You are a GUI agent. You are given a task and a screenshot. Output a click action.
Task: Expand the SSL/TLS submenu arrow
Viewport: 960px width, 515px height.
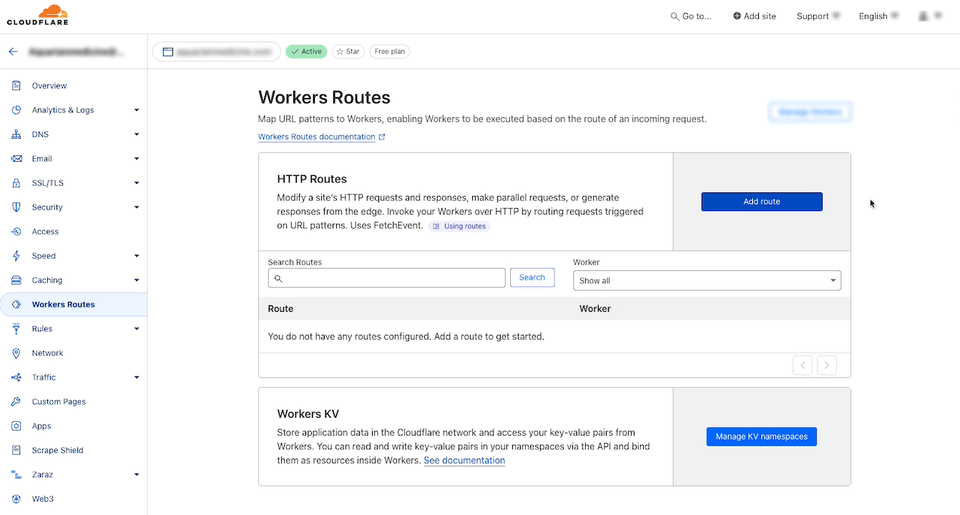137,183
